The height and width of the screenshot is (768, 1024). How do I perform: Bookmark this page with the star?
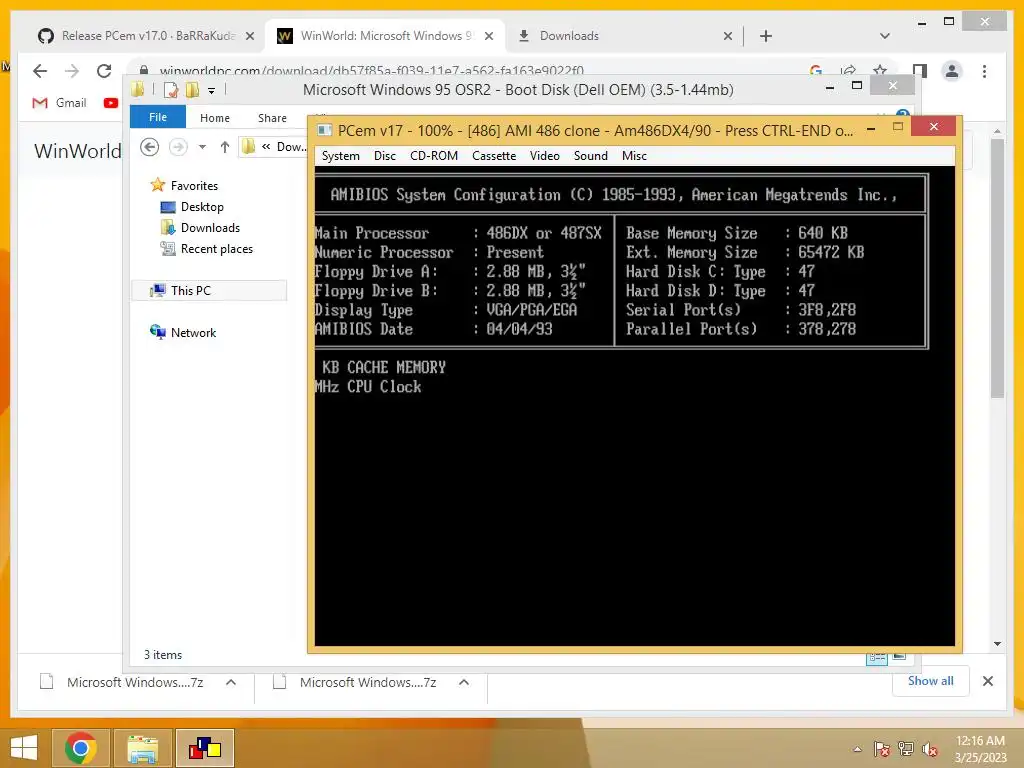point(880,71)
